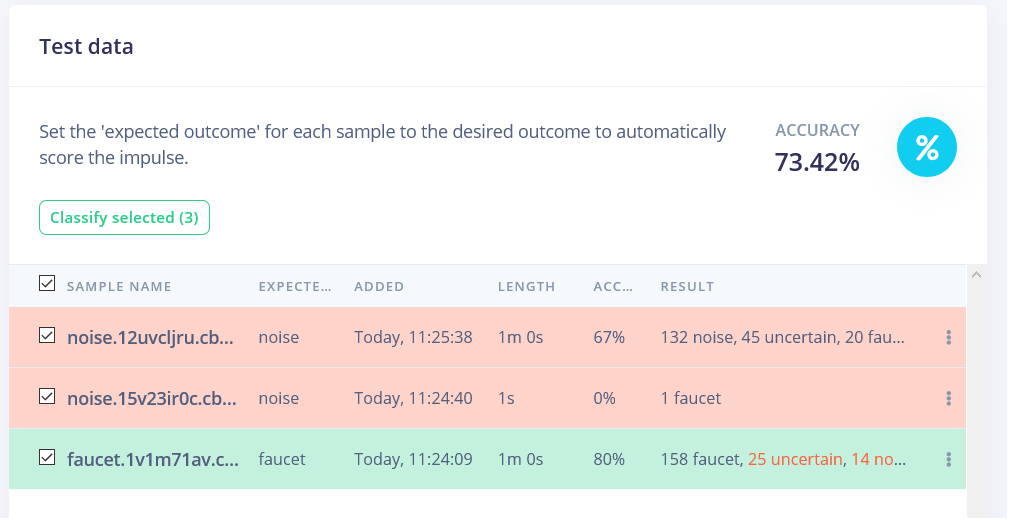Screen dimensions: 1019x521
Task: Open the noise.12uvcljru sample row name
Action: coord(150,338)
